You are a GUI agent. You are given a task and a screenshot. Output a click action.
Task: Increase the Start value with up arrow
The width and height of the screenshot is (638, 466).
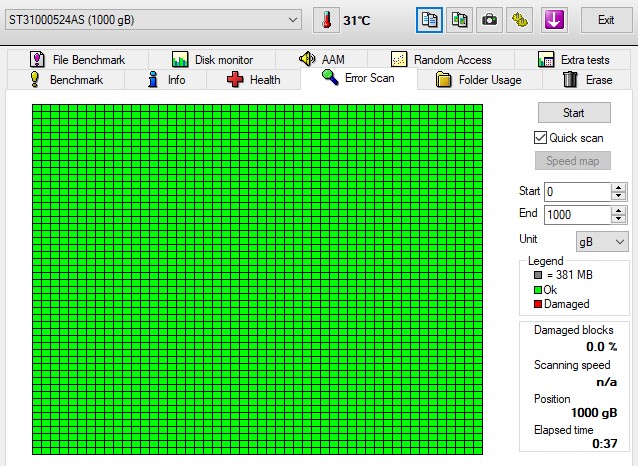619,187
